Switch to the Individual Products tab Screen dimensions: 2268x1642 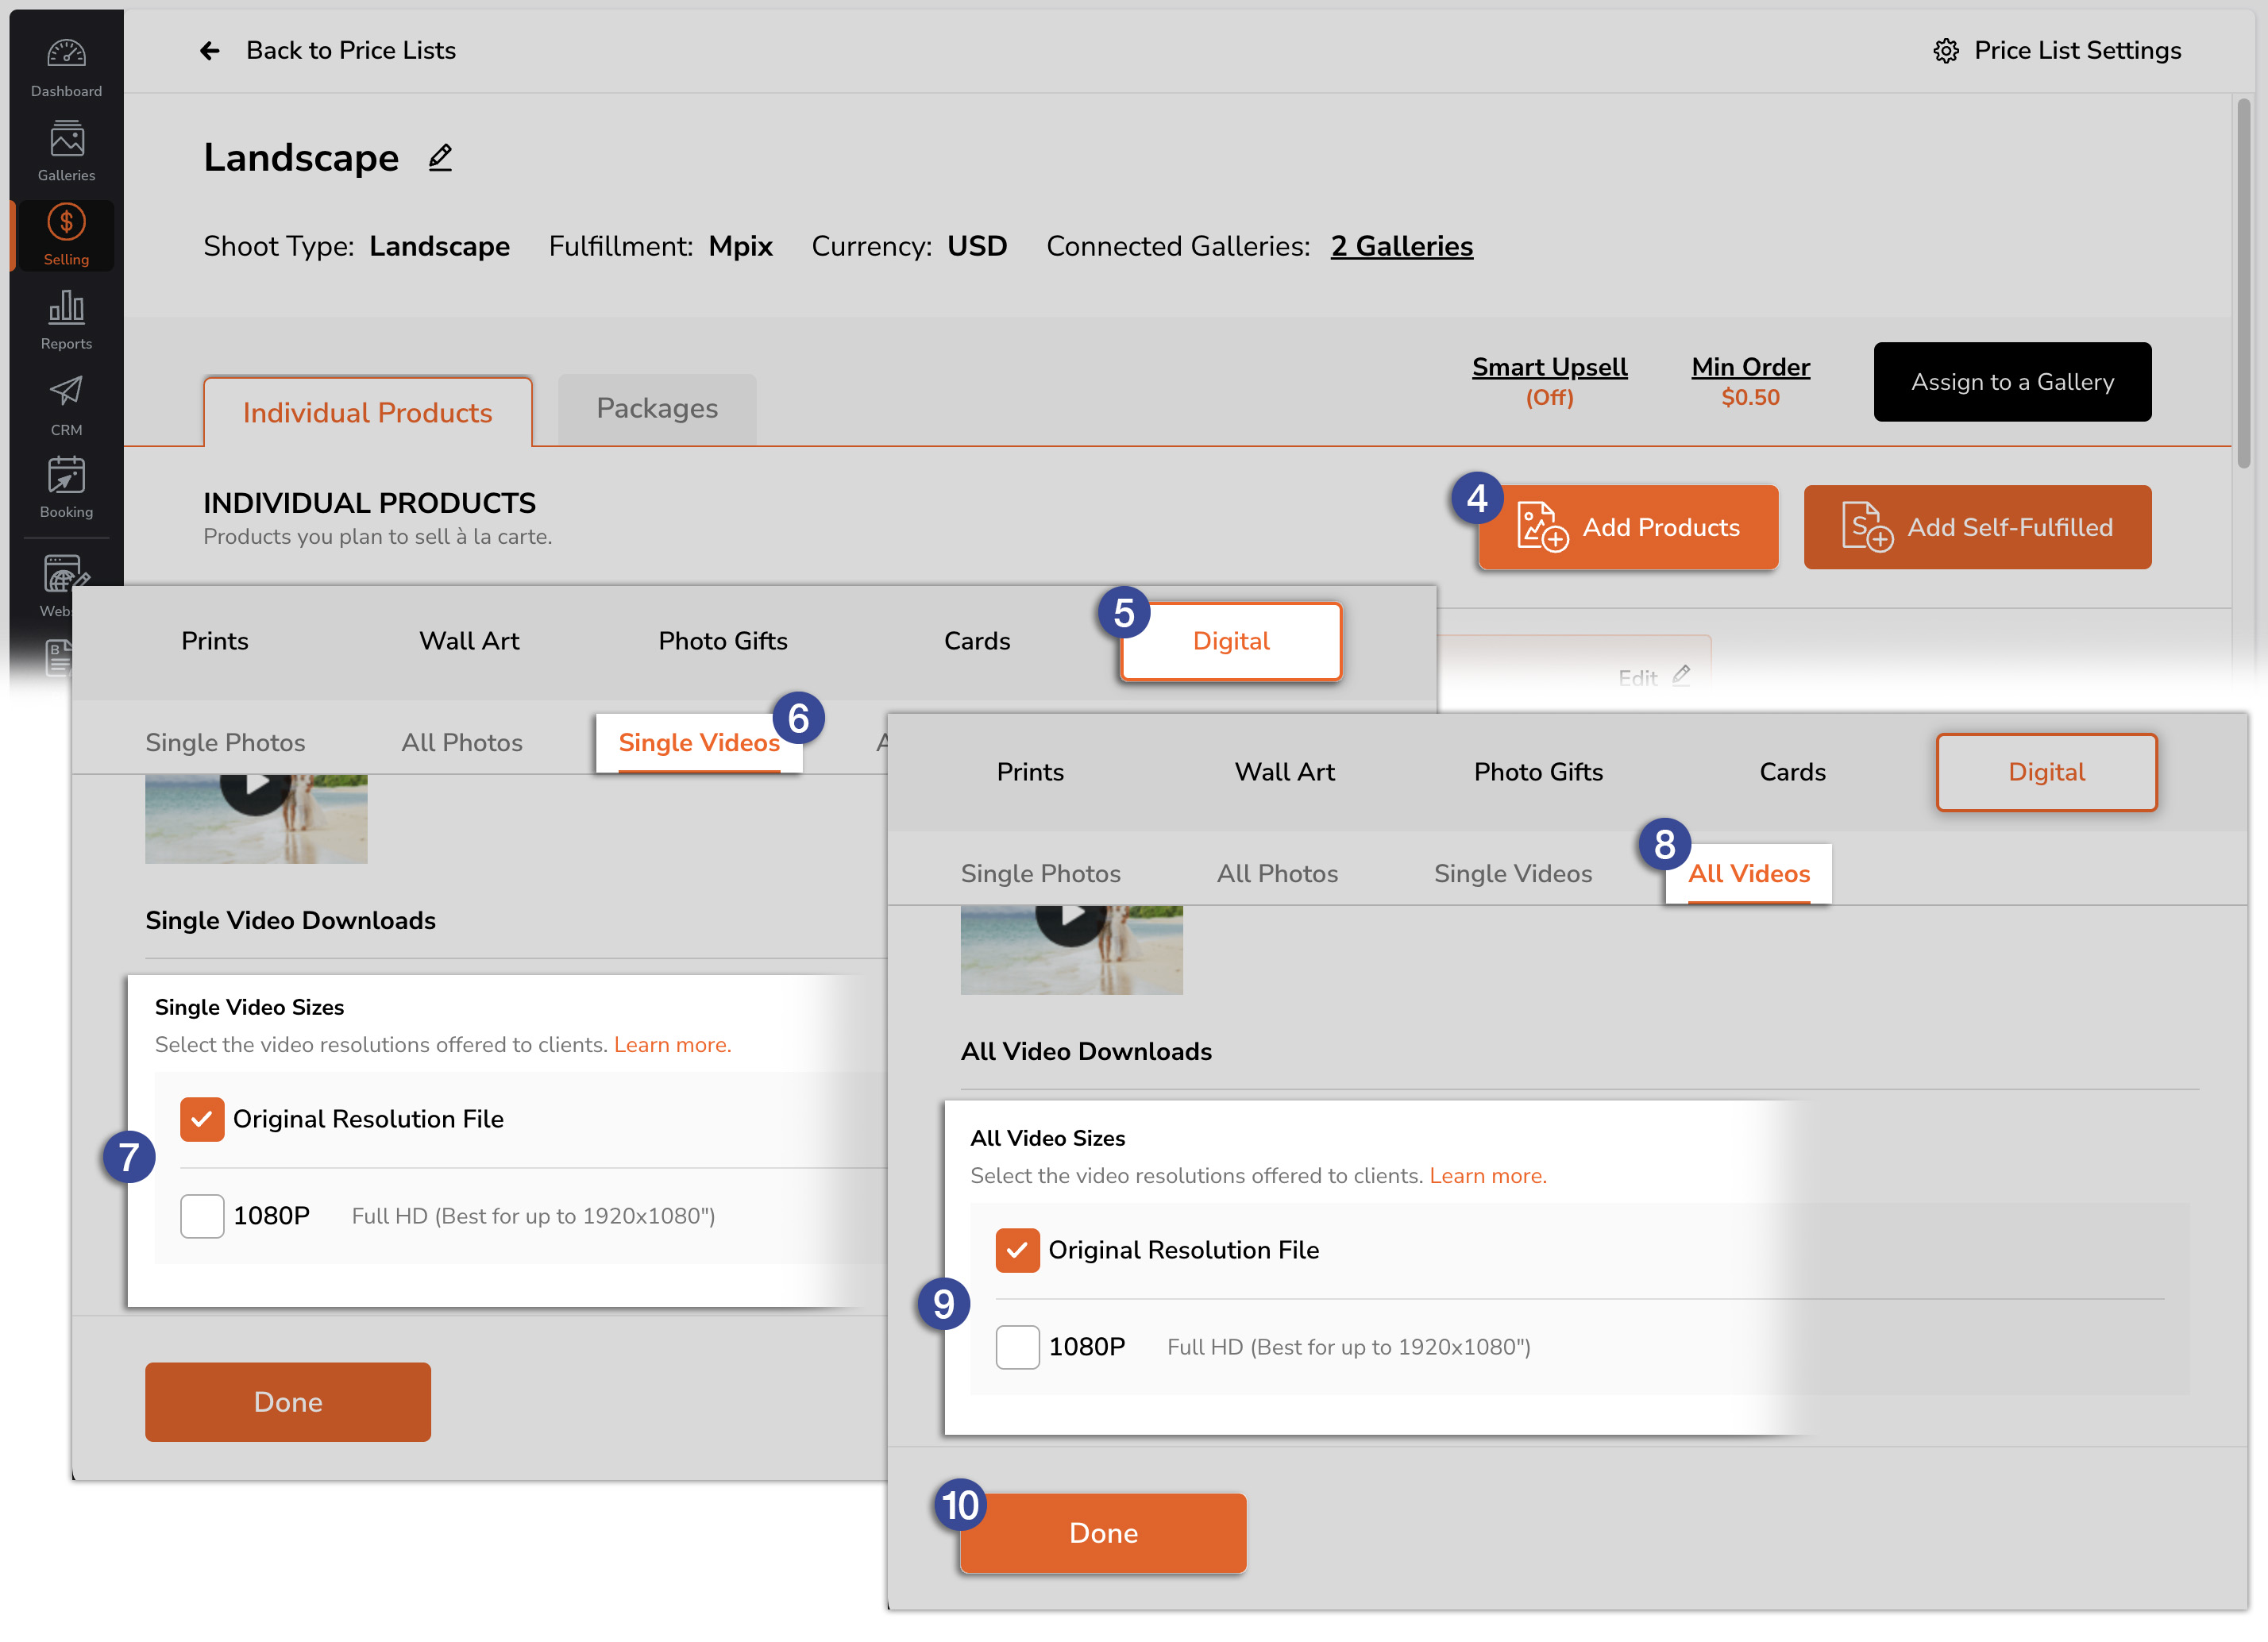367,412
